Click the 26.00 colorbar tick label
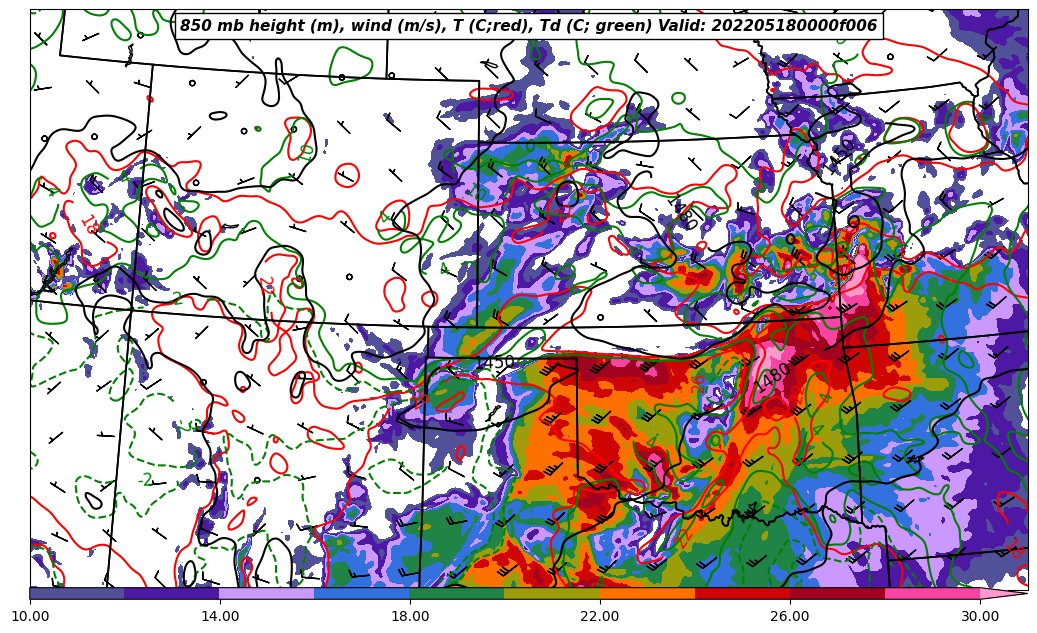Image resolution: width=1037 pixels, height=633 pixels. click(x=790, y=616)
